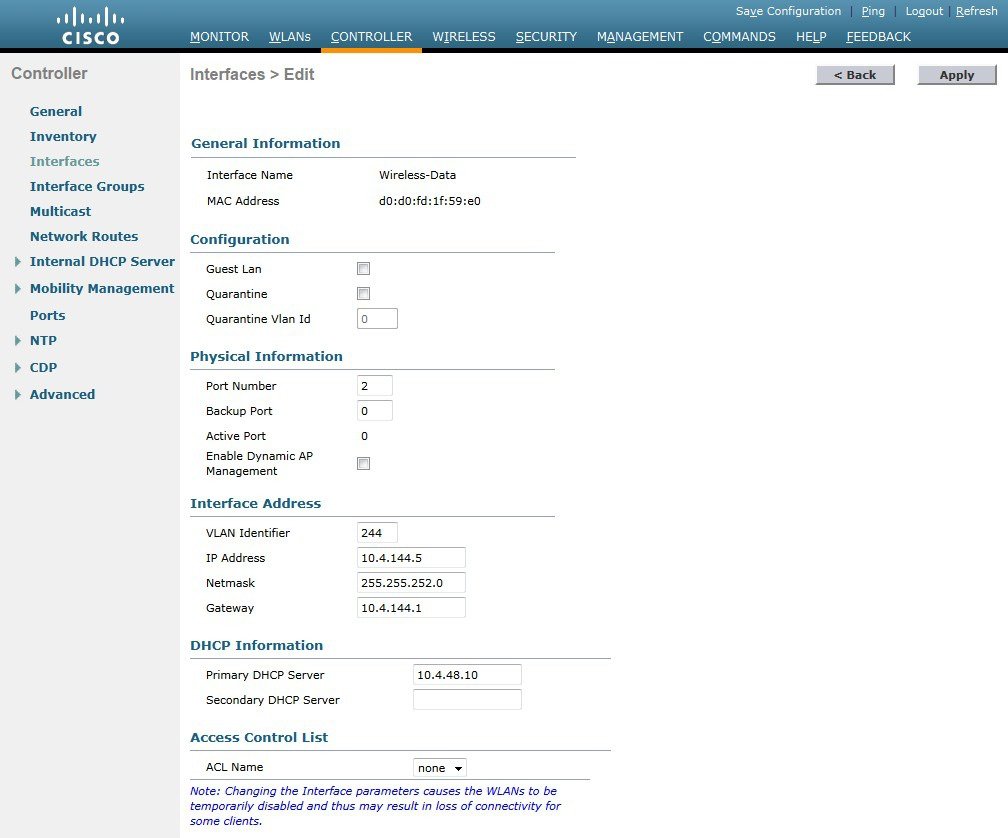Enable the Guest Lan checkbox
Screen dimensions: 1008x838
pyautogui.click(x=363, y=268)
